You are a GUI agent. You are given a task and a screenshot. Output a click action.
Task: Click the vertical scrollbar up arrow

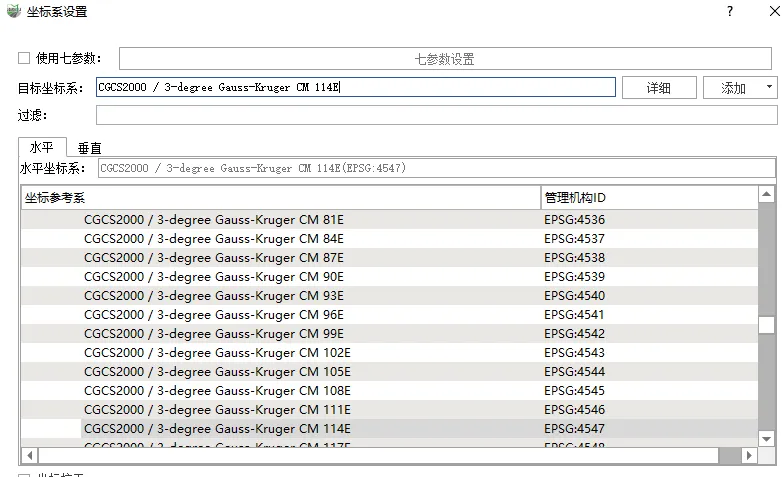pyautogui.click(x=767, y=195)
